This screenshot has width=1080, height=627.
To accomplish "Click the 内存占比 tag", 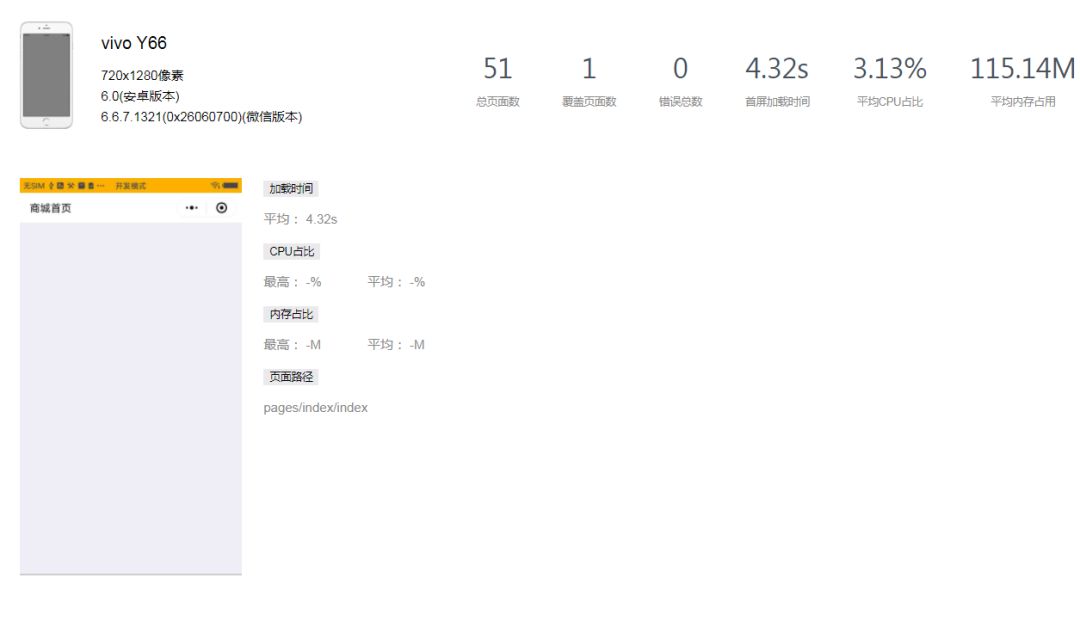I will pyautogui.click(x=291, y=314).
